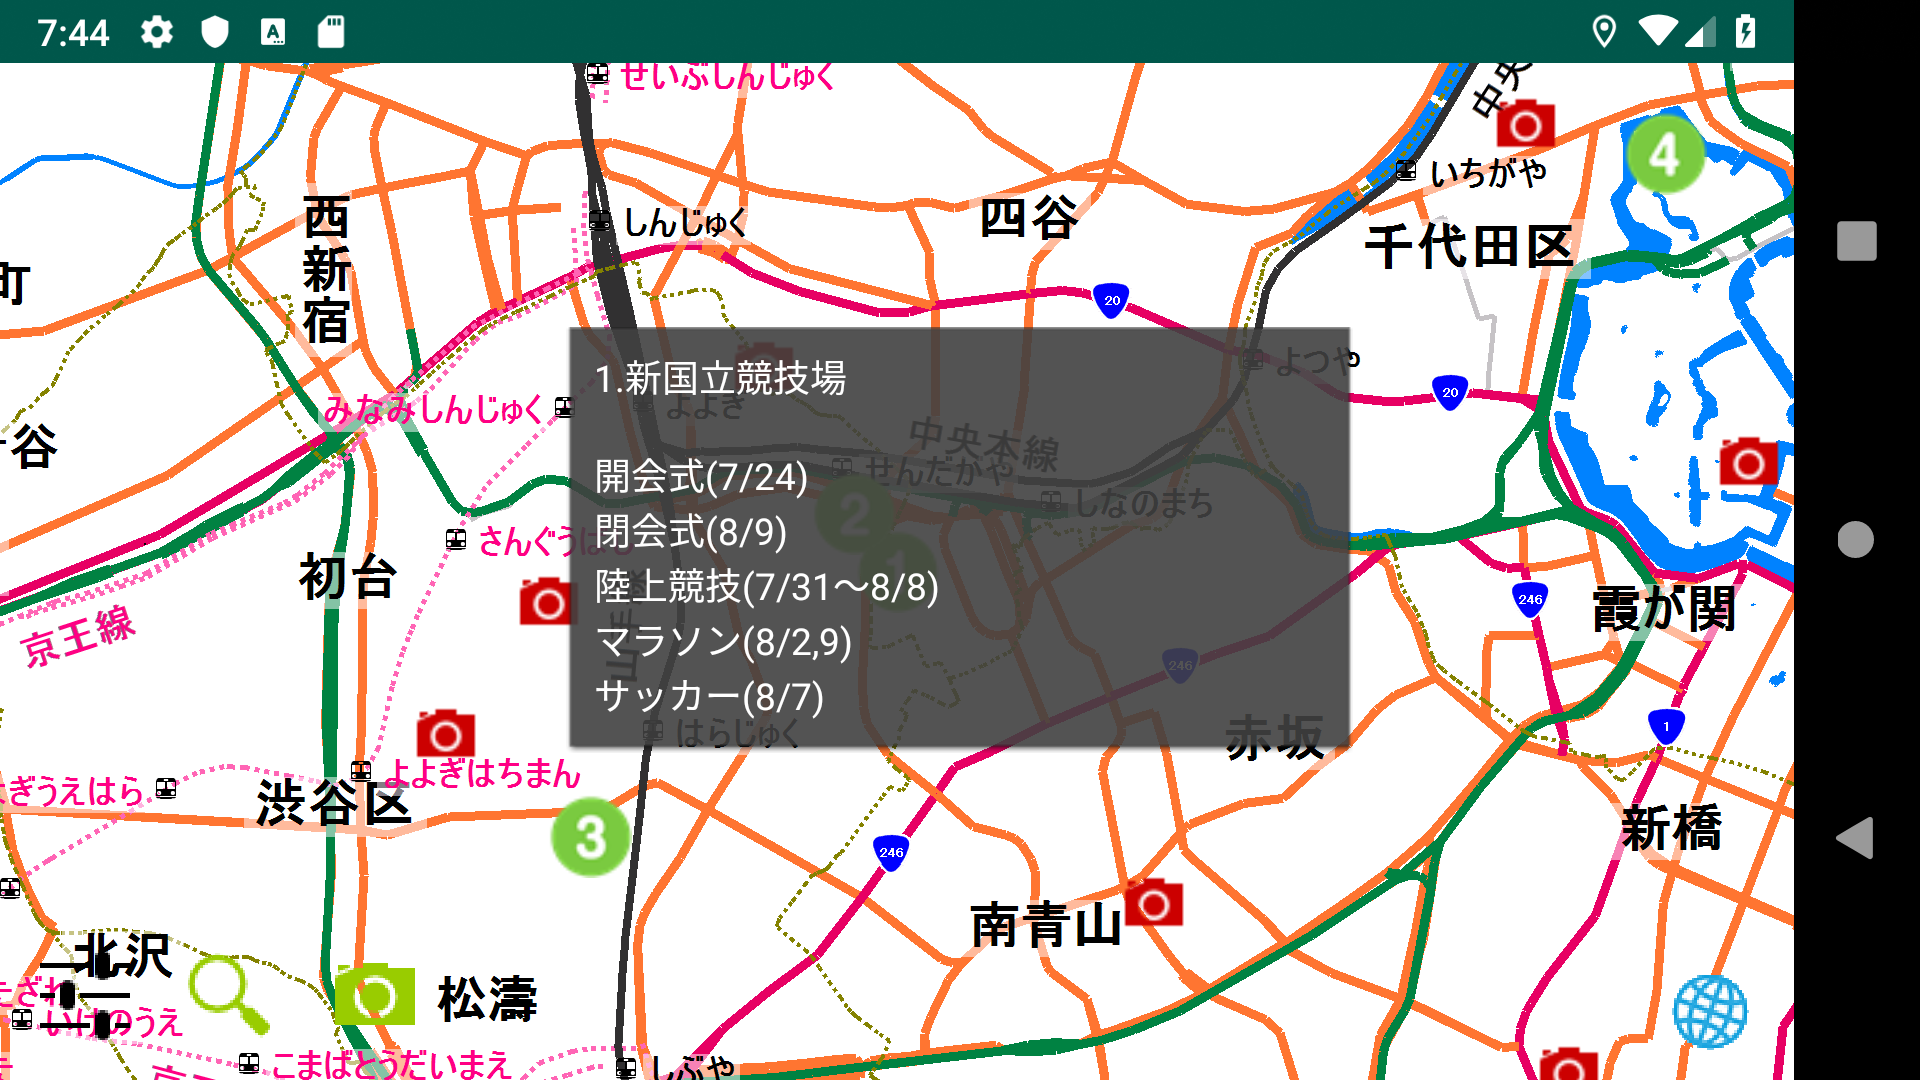Select the 陸上競技(7/31〜8/8) line
The image size is (1920, 1080).
click(767, 587)
